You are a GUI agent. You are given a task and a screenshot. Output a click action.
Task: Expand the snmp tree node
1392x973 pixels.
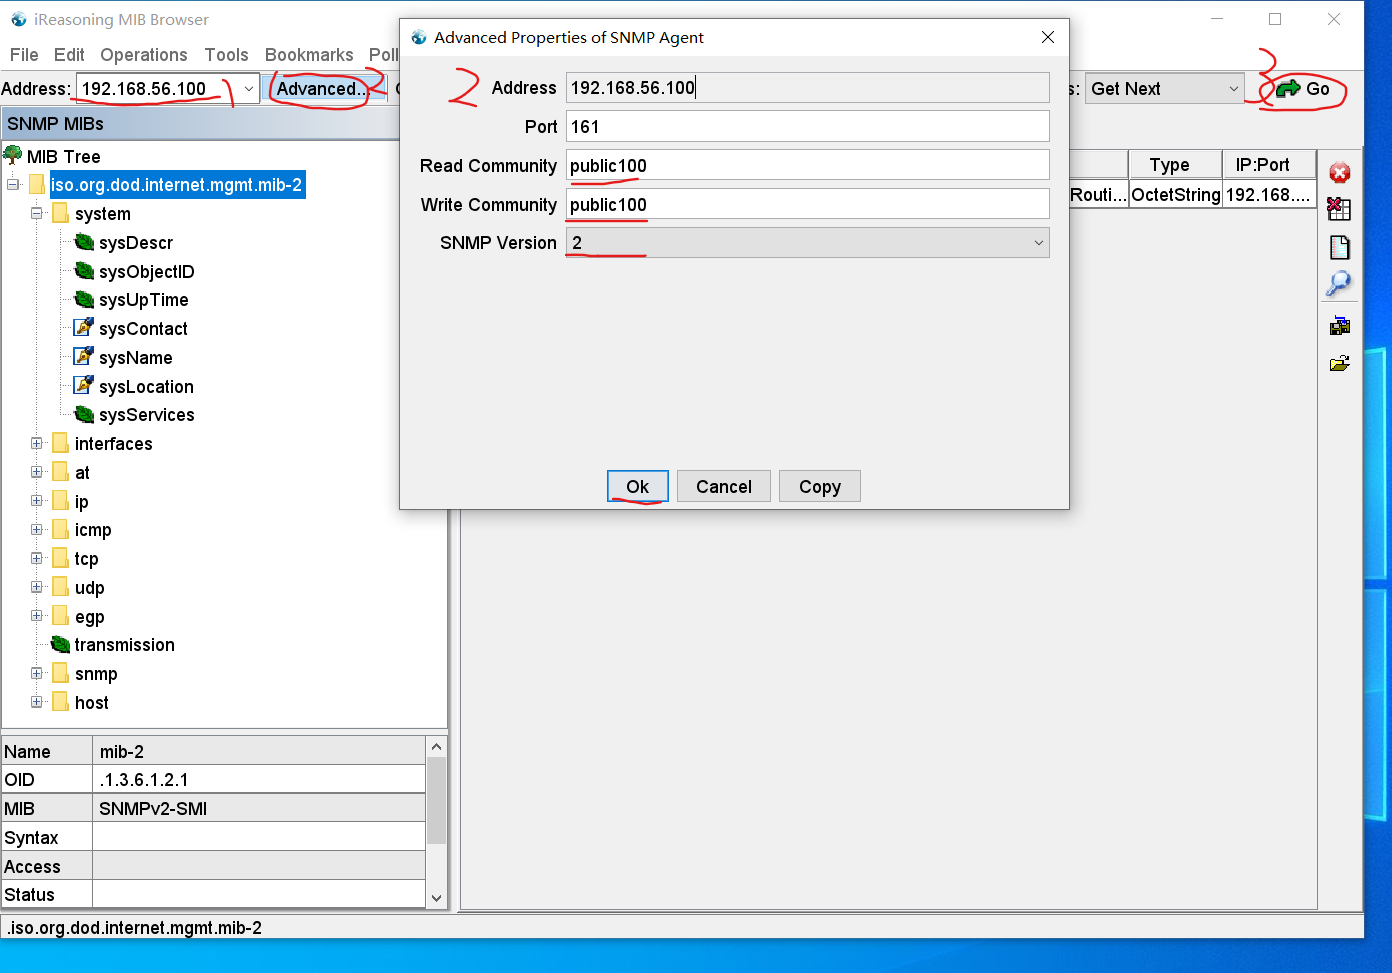[x=36, y=673]
